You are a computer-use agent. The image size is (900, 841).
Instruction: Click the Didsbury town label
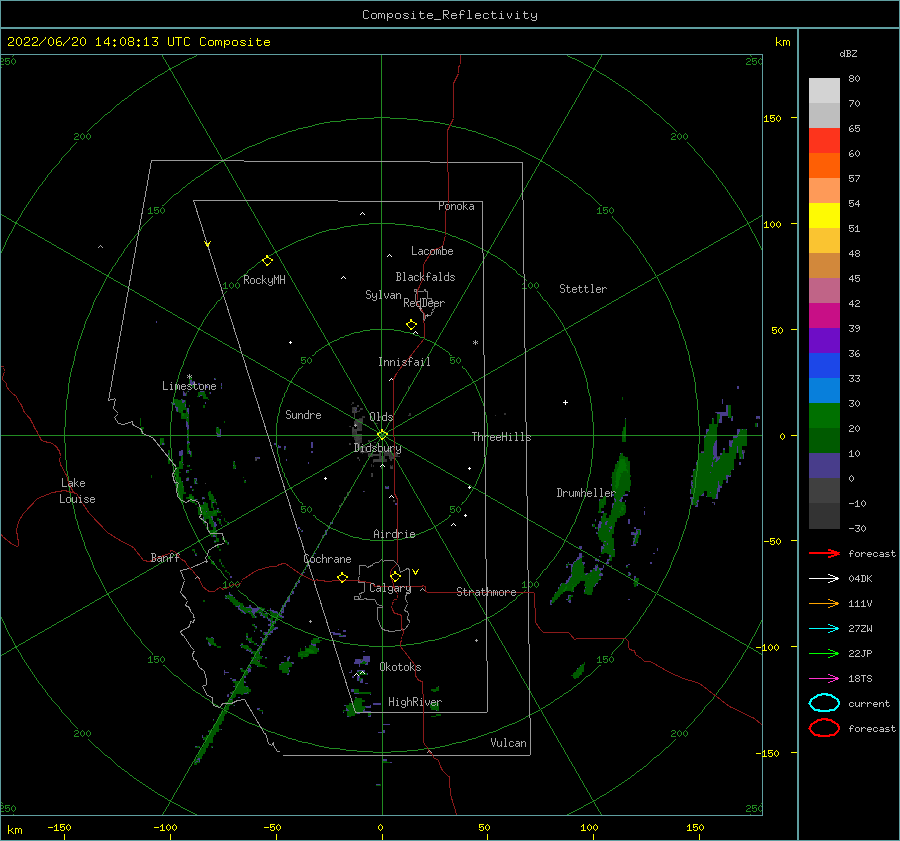(377, 448)
